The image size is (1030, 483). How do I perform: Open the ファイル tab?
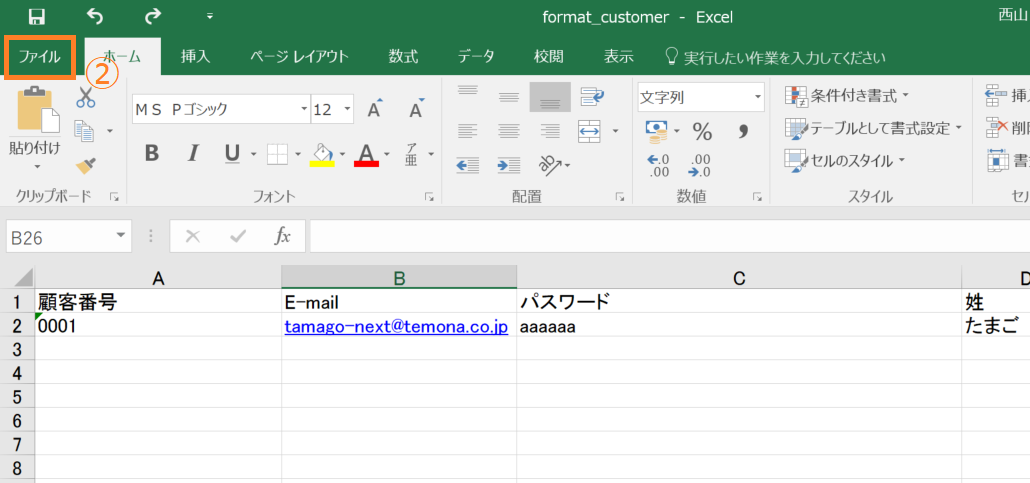point(40,57)
